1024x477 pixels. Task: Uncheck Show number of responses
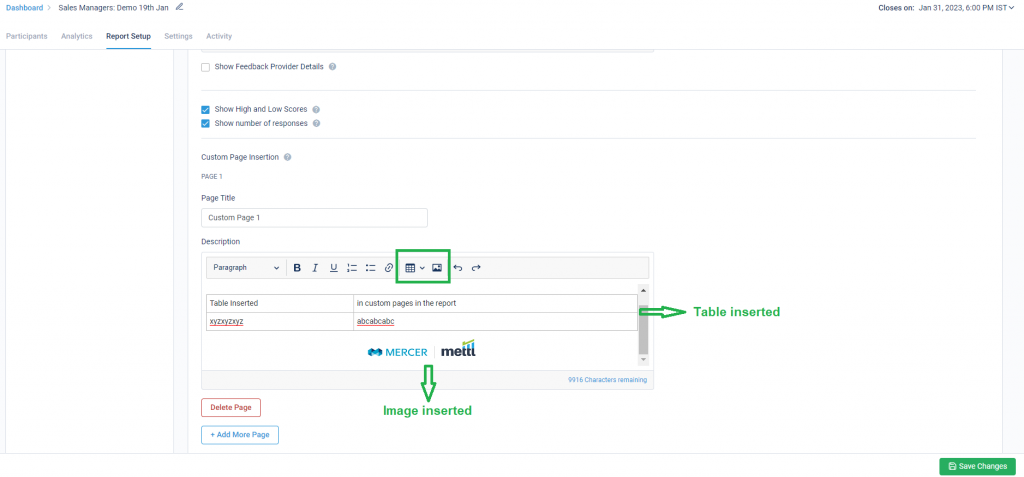pyautogui.click(x=206, y=124)
